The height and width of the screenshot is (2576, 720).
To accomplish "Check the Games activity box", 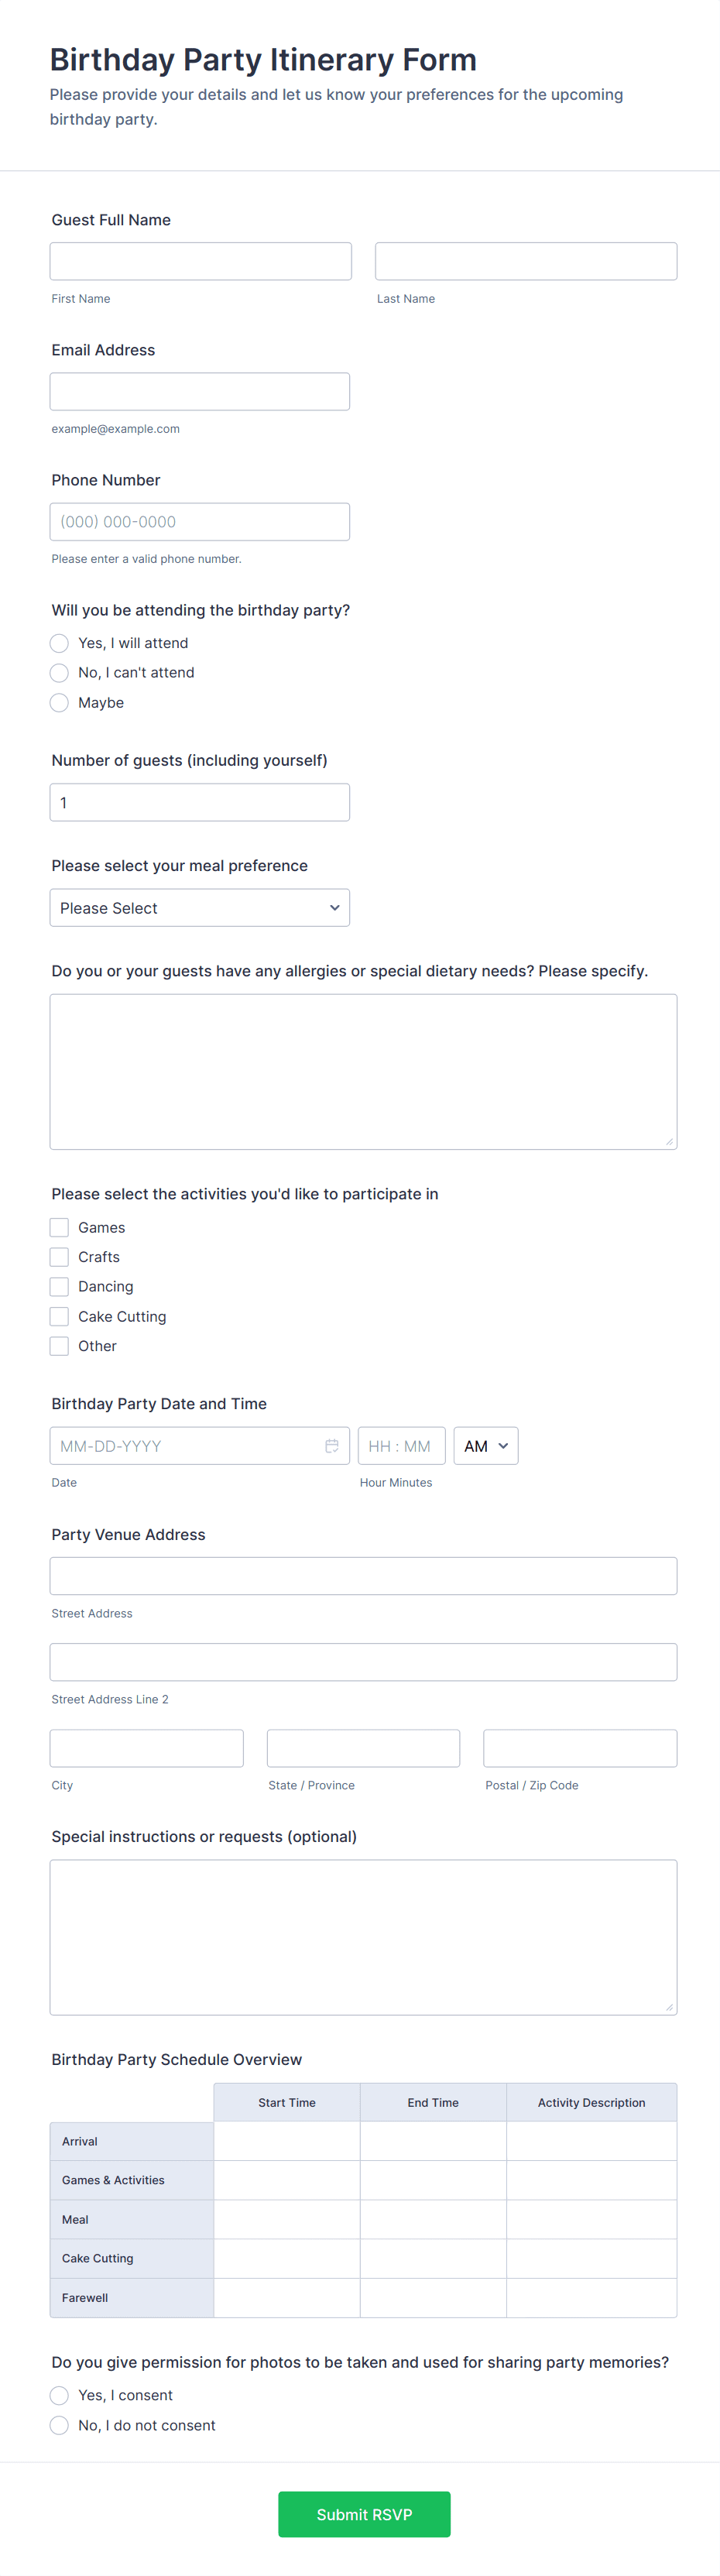I will (x=60, y=1228).
